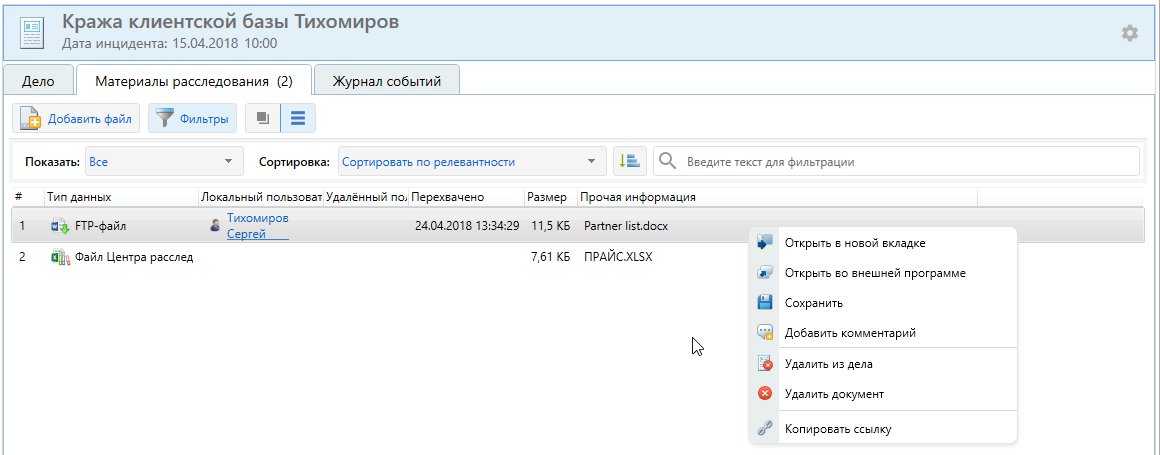
Task: Click the filter text input field
Action: tap(897, 161)
